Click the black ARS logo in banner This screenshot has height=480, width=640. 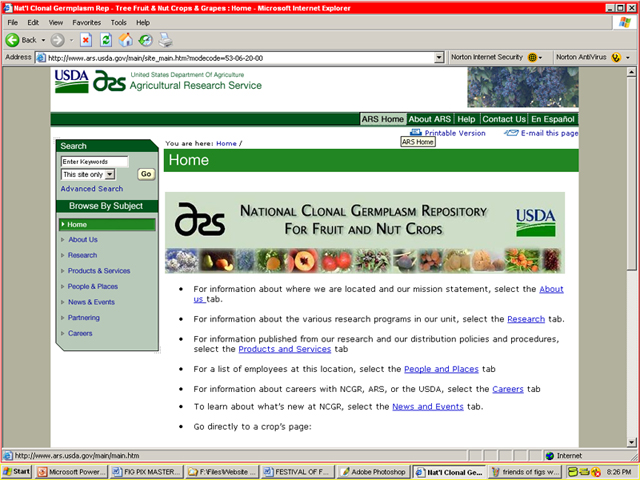[x=200, y=219]
